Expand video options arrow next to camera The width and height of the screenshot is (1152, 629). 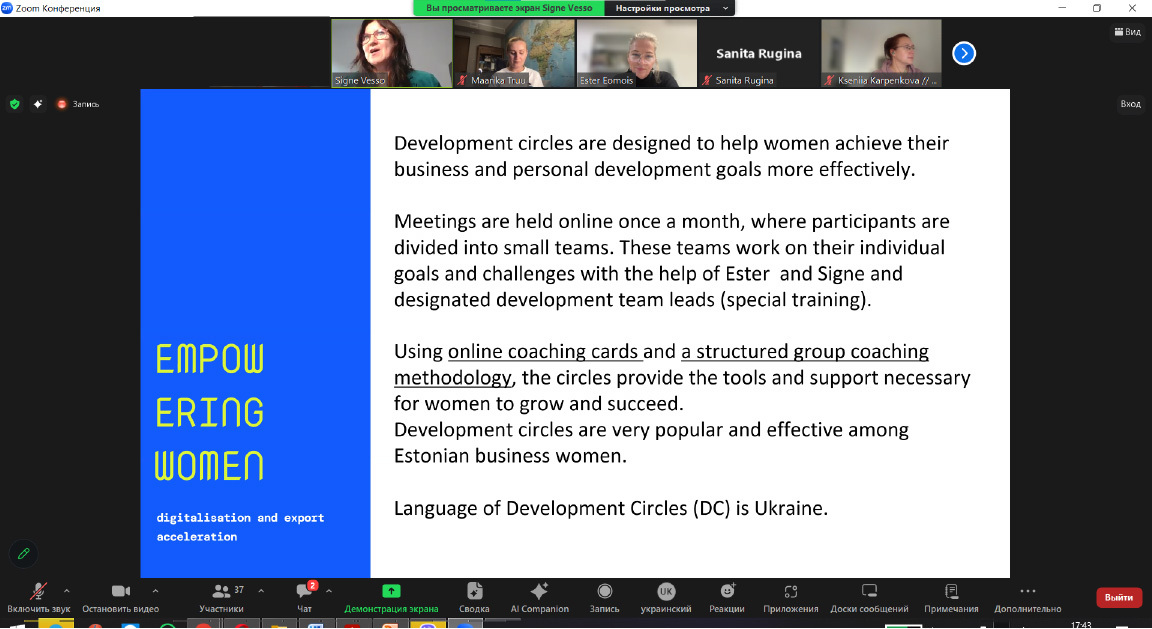[x=155, y=591]
